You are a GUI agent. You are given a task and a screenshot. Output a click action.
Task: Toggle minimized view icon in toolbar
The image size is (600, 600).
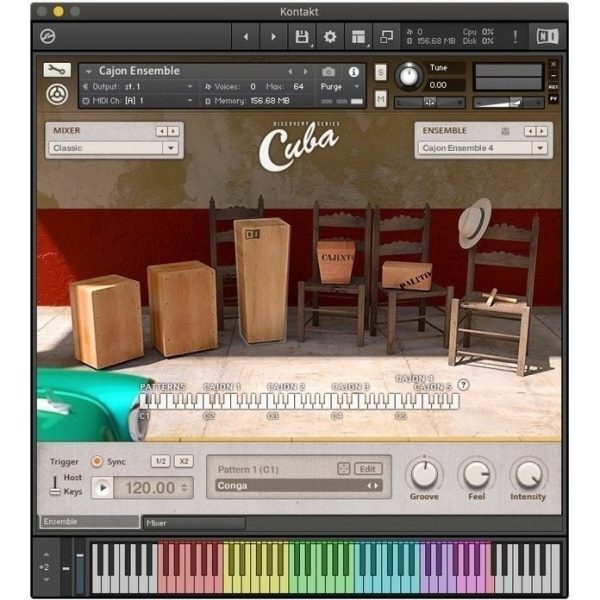(386, 37)
